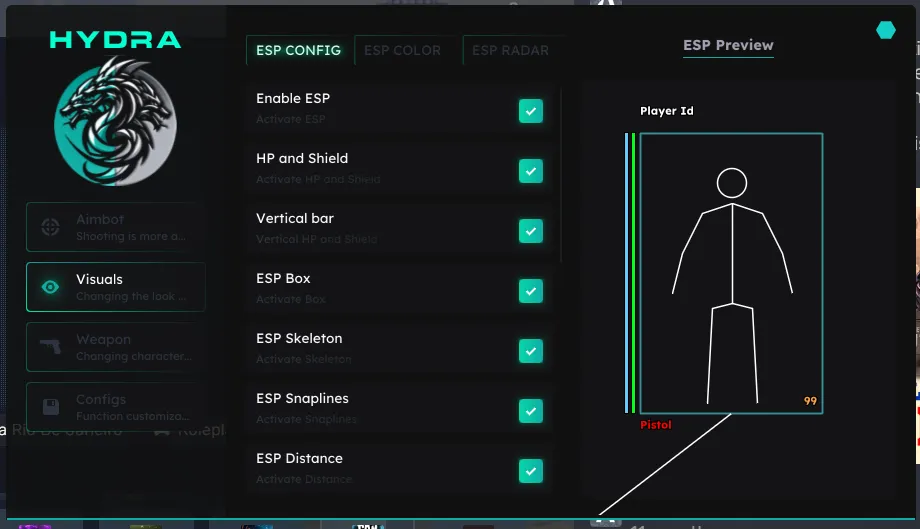Click the settings list scrollbar
The image size is (920, 529).
pyautogui.click(x=562, y=175)
